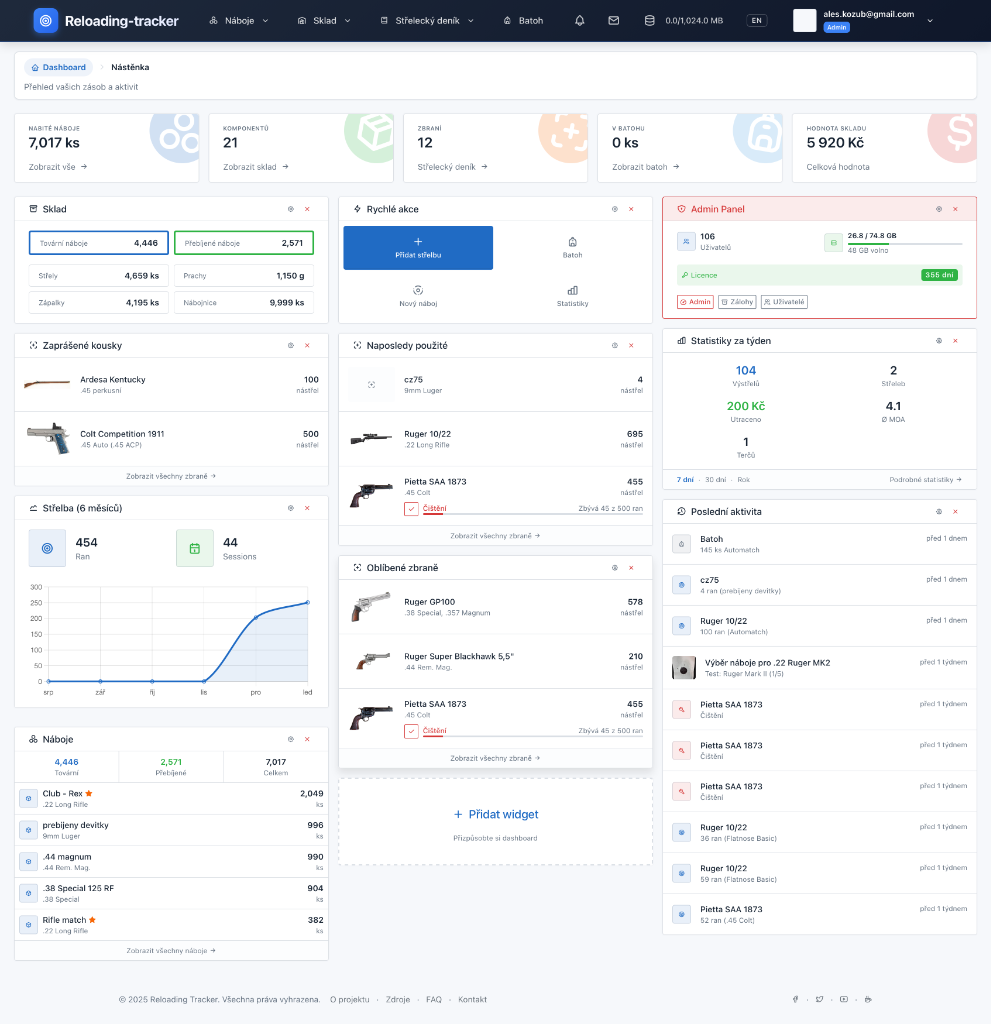This screenshot has width=991, height=1024.
Task: Select the Přebíjené náboje segment in Sklad
Action: click(243, 242)
